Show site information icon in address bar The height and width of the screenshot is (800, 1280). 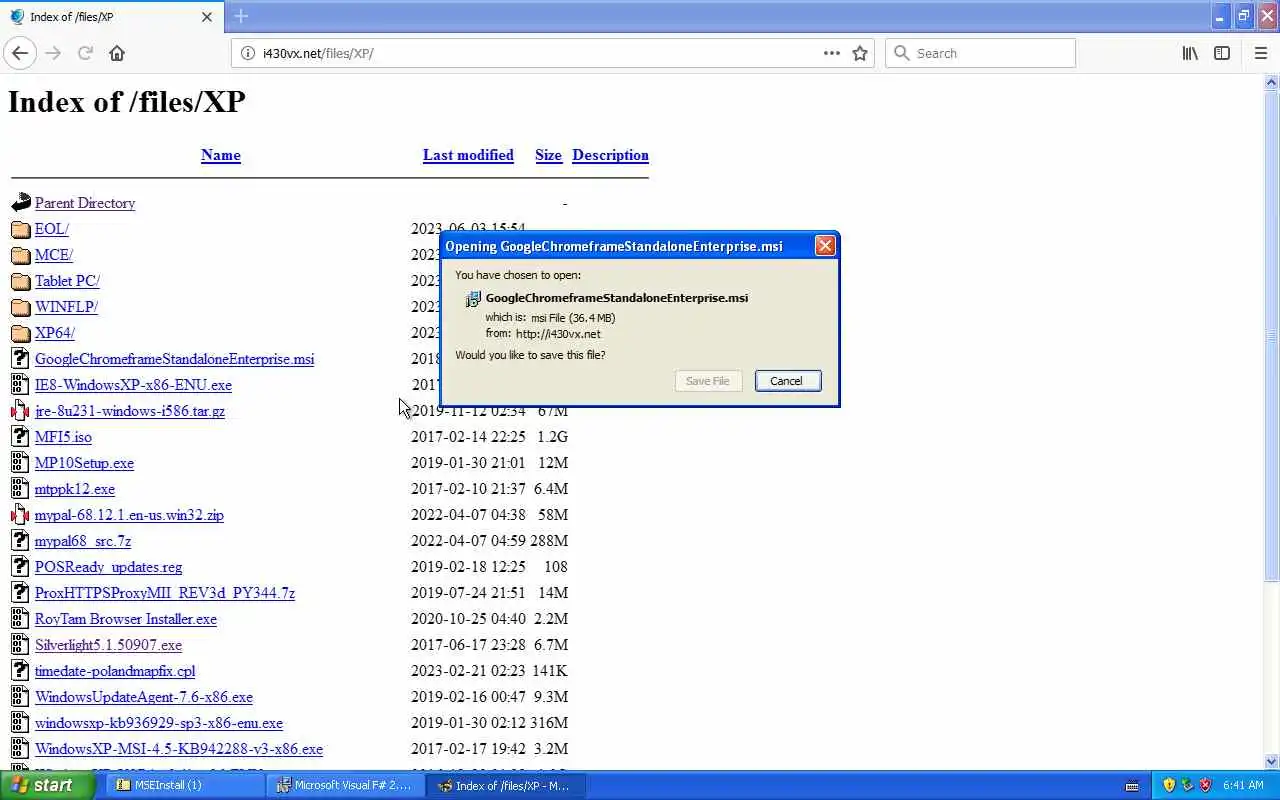[248, 53]
